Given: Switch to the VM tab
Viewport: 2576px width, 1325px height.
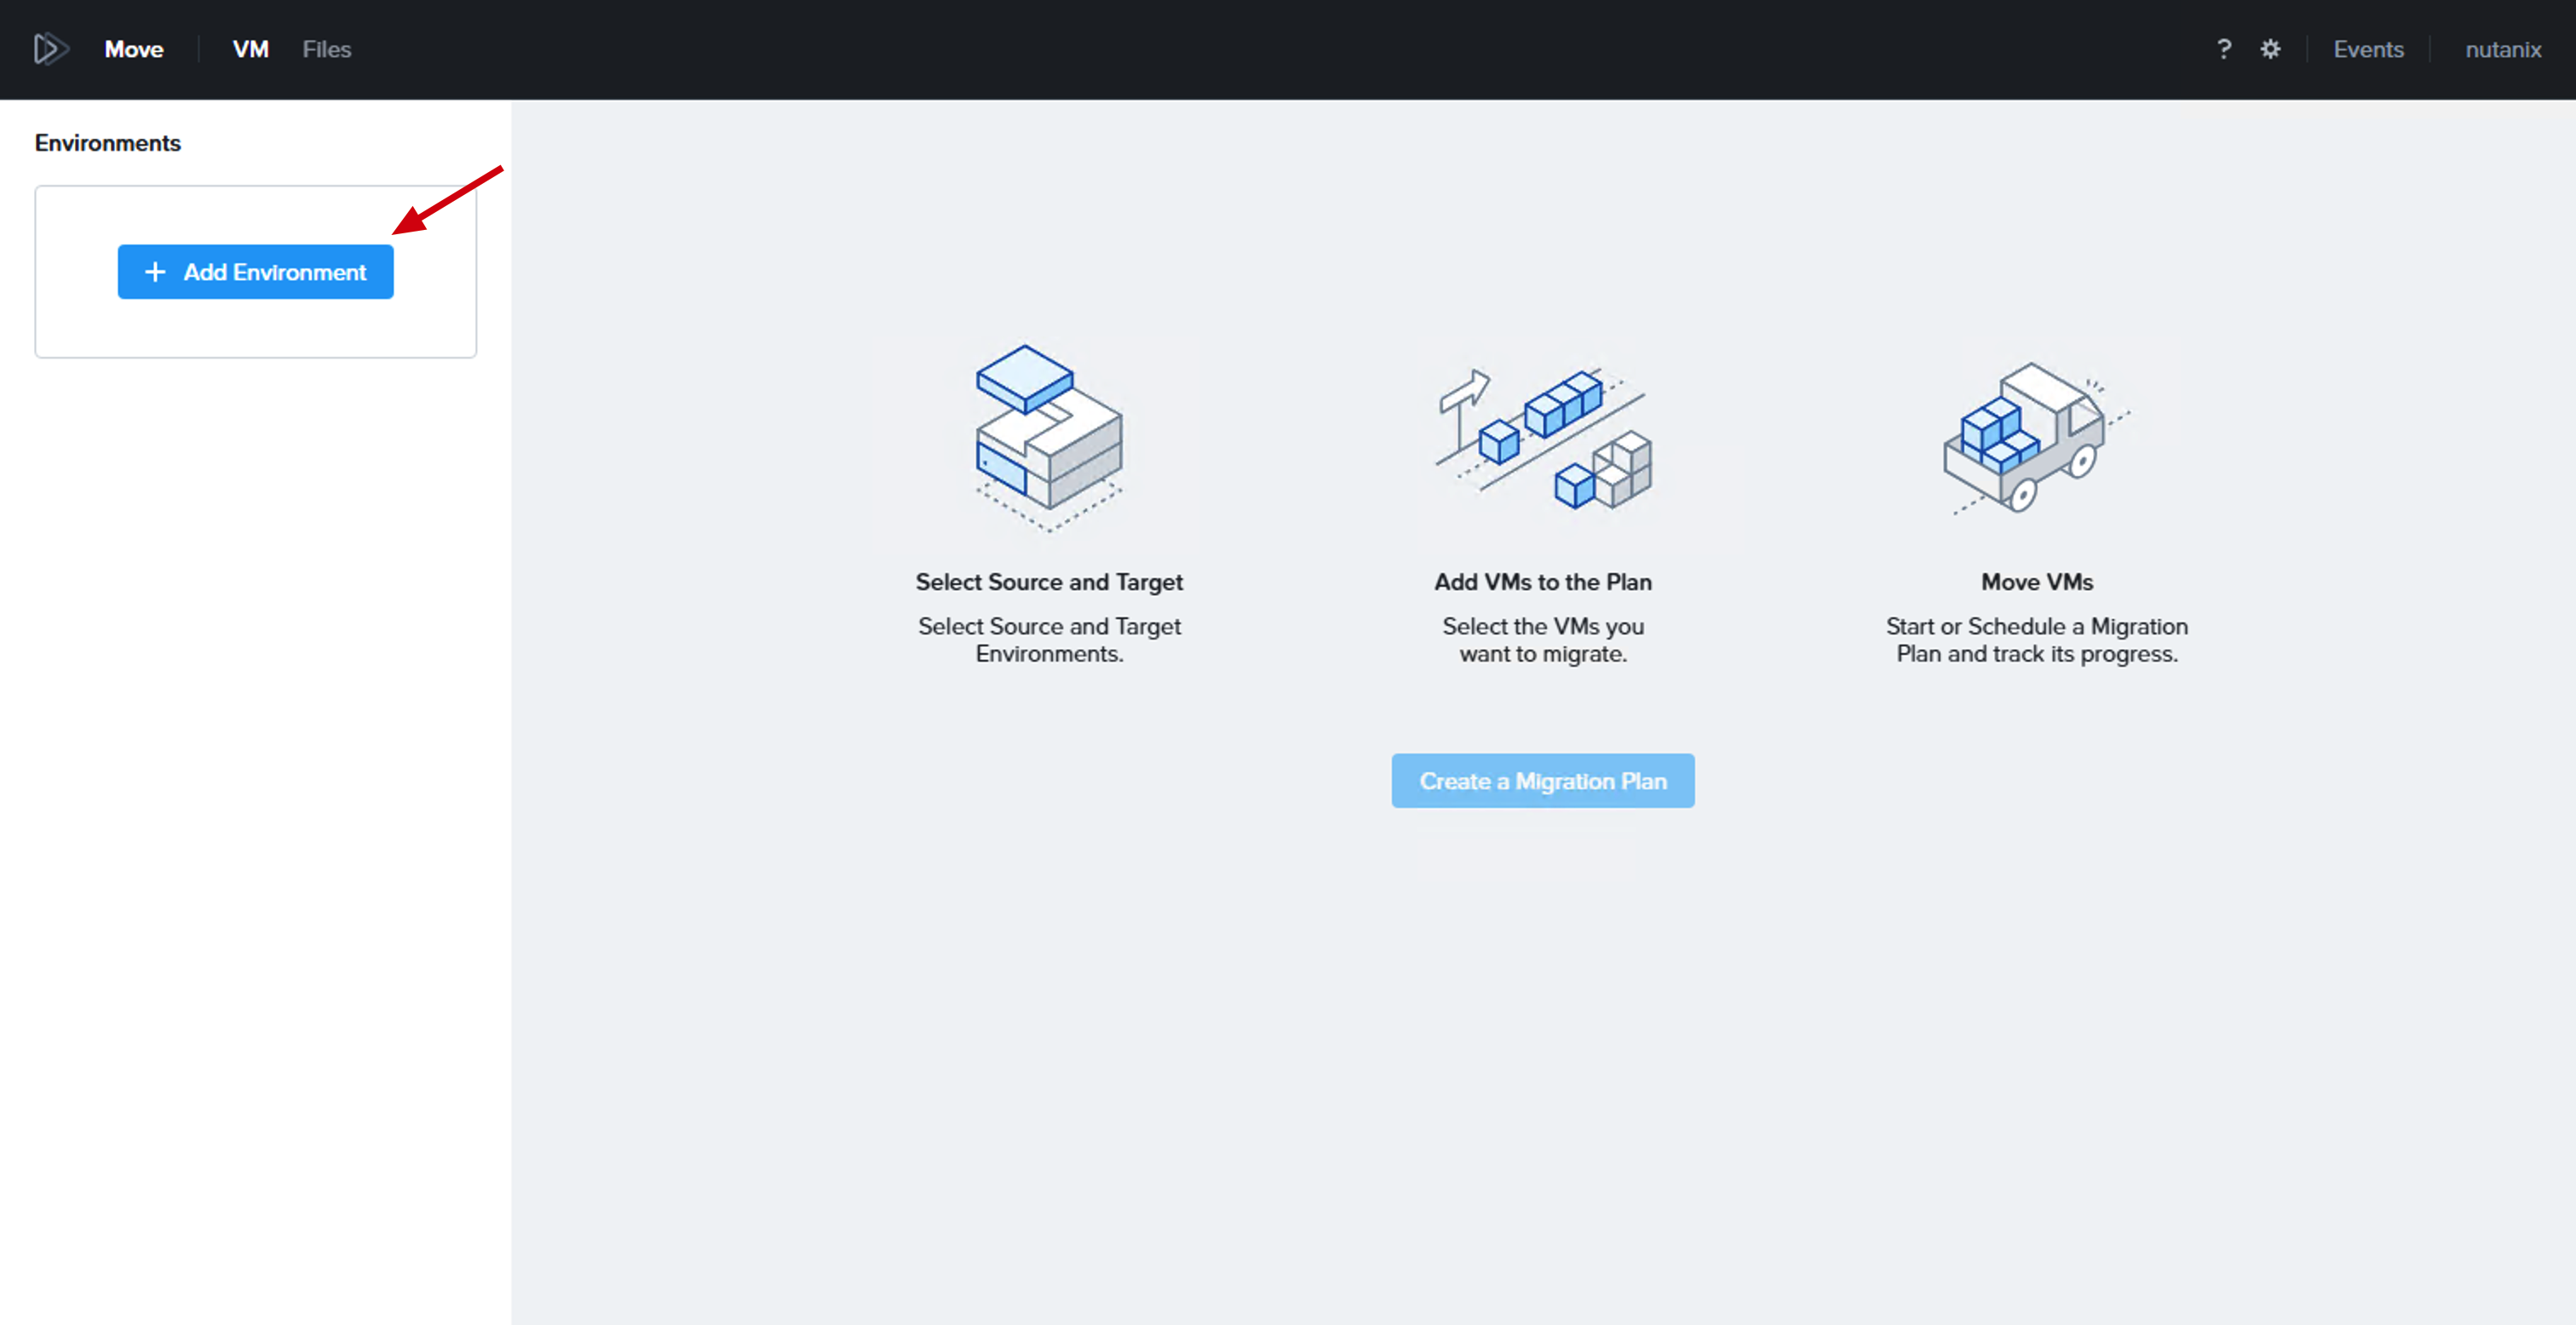Looking at the screenshot, I should [250, 49].
